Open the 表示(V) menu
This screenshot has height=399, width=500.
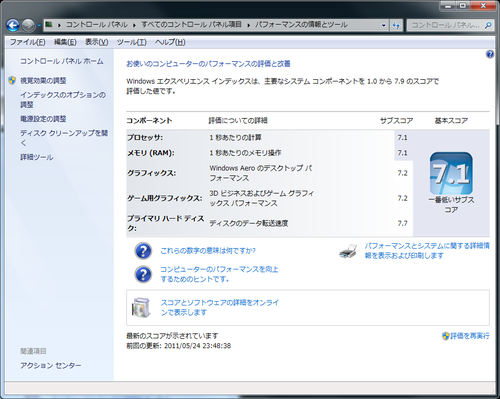(97, 42)
